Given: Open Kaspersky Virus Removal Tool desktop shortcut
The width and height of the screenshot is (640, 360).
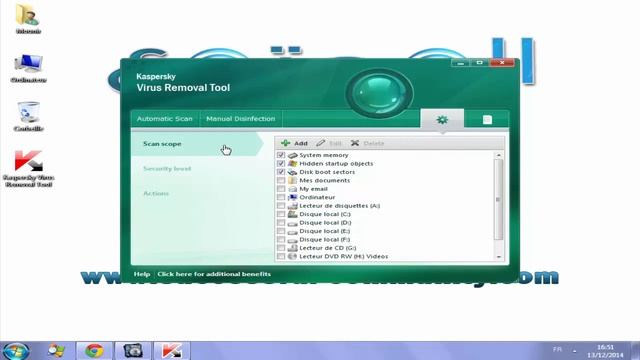Looking at the screenshot, I should click(x=28, y=169).
